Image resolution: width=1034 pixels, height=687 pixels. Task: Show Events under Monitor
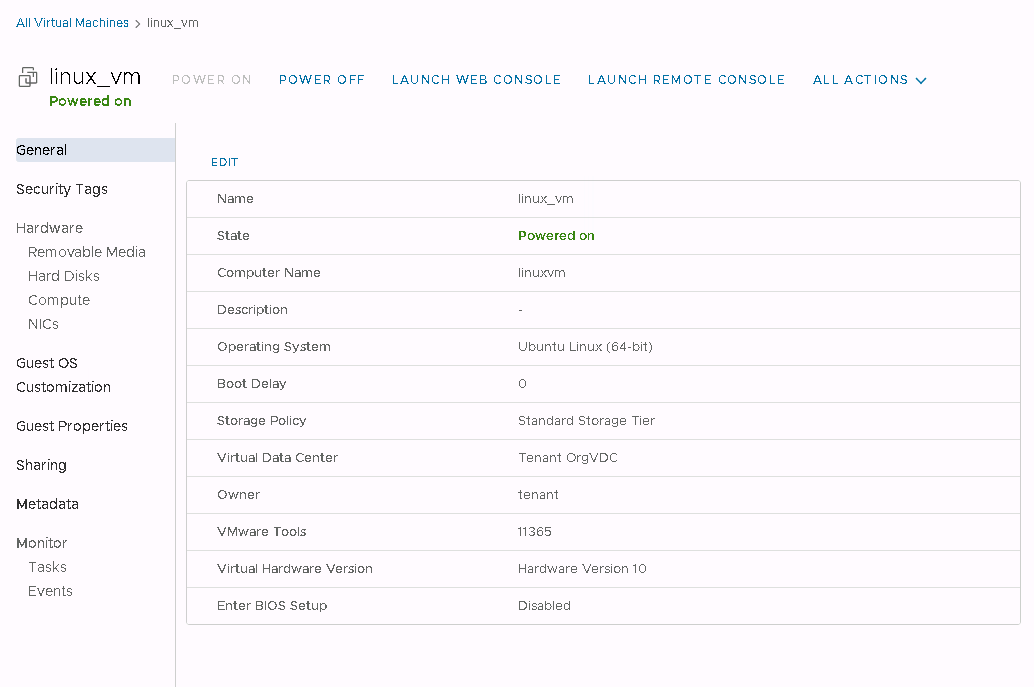50,591
